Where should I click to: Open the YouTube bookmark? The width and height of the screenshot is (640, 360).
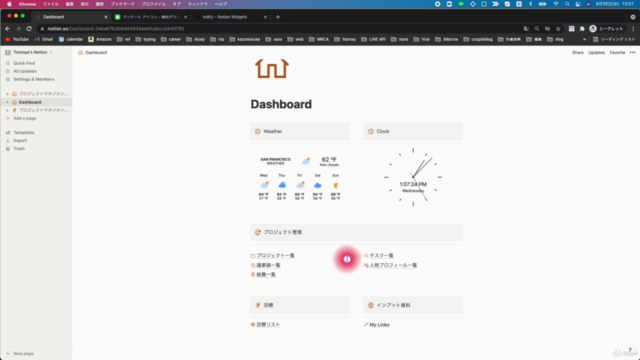point(17,39)
